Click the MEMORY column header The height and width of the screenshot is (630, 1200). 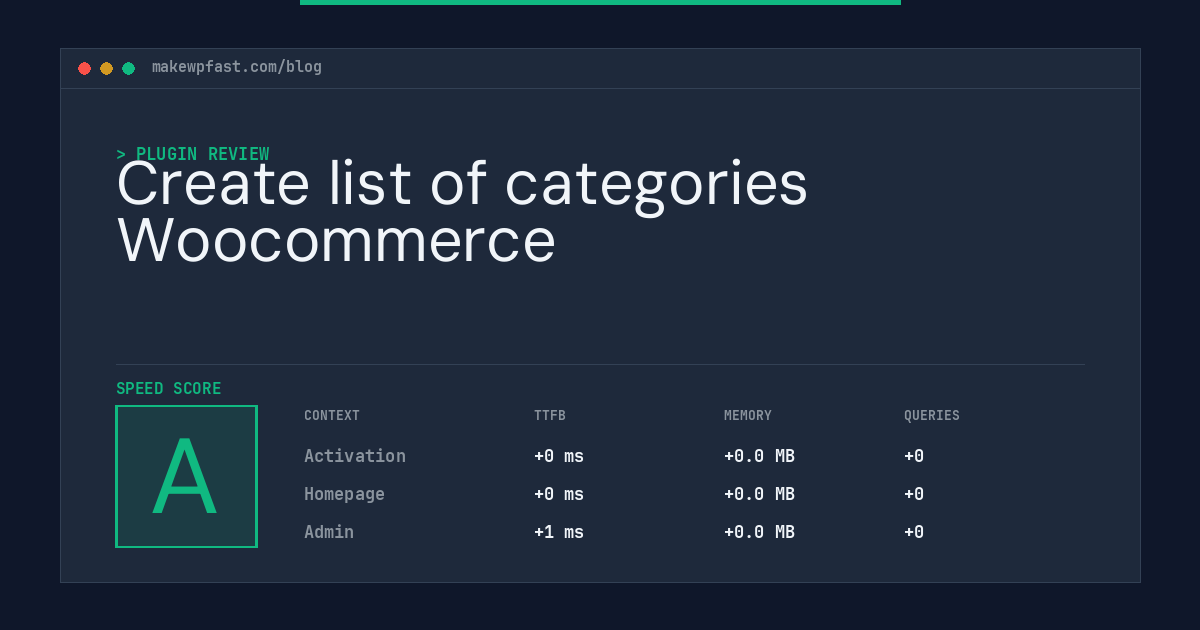click(748, 415)
